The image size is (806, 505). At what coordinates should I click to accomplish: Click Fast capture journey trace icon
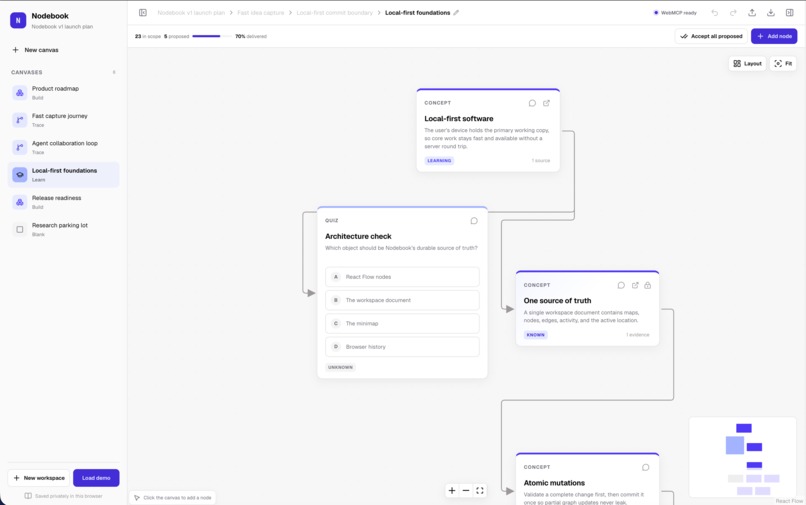[x=20, y=120]
